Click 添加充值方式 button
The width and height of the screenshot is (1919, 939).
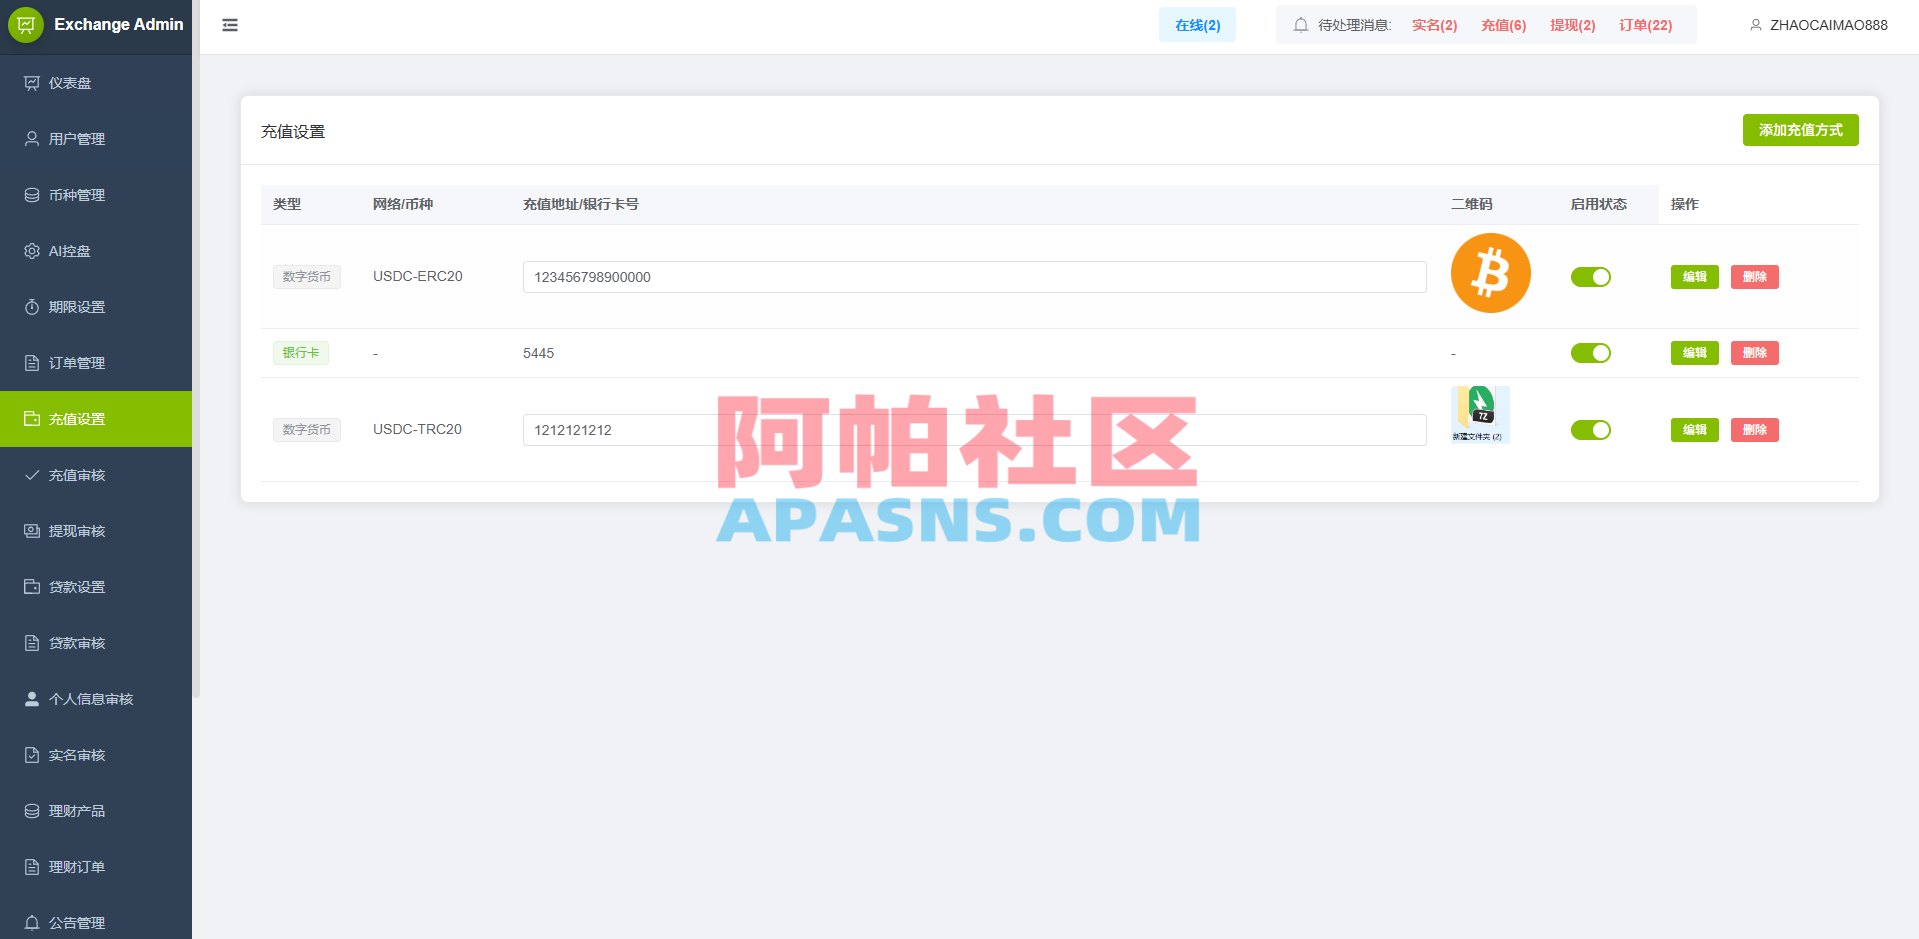click(x=1800, y=130)
